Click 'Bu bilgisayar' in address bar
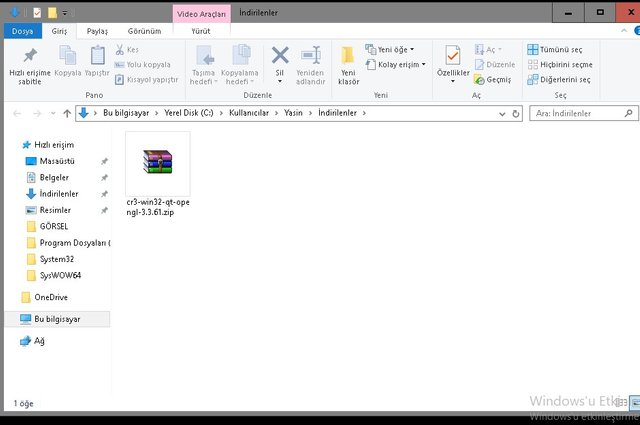This screenshot has width=640, height=425. click(126, 113)
